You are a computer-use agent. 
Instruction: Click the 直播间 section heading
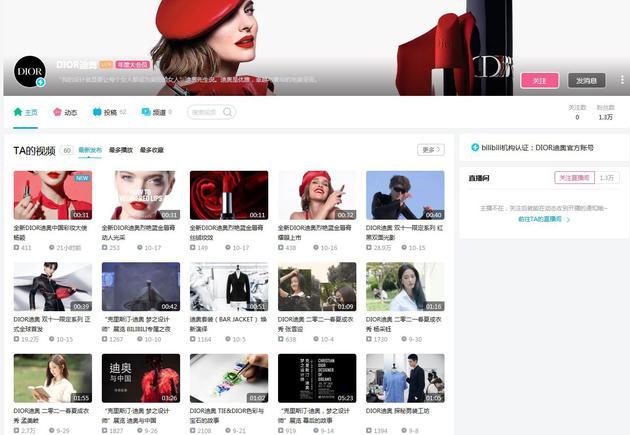[x=479, y=178]
